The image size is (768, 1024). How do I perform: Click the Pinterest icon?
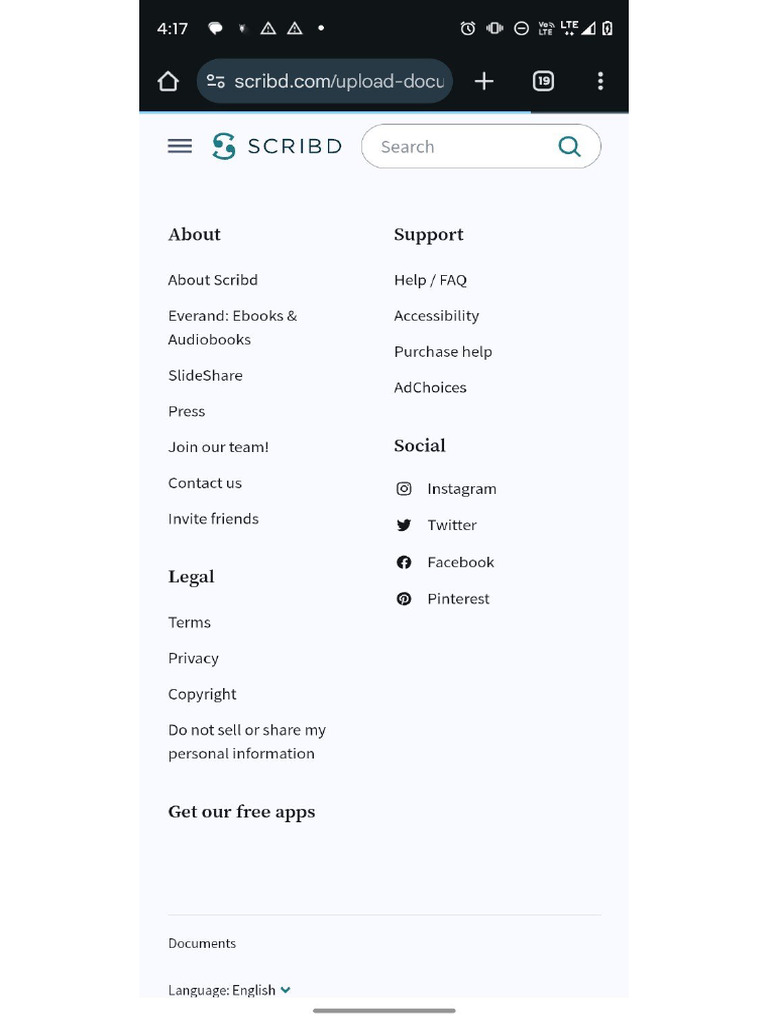tap(404, 599)
